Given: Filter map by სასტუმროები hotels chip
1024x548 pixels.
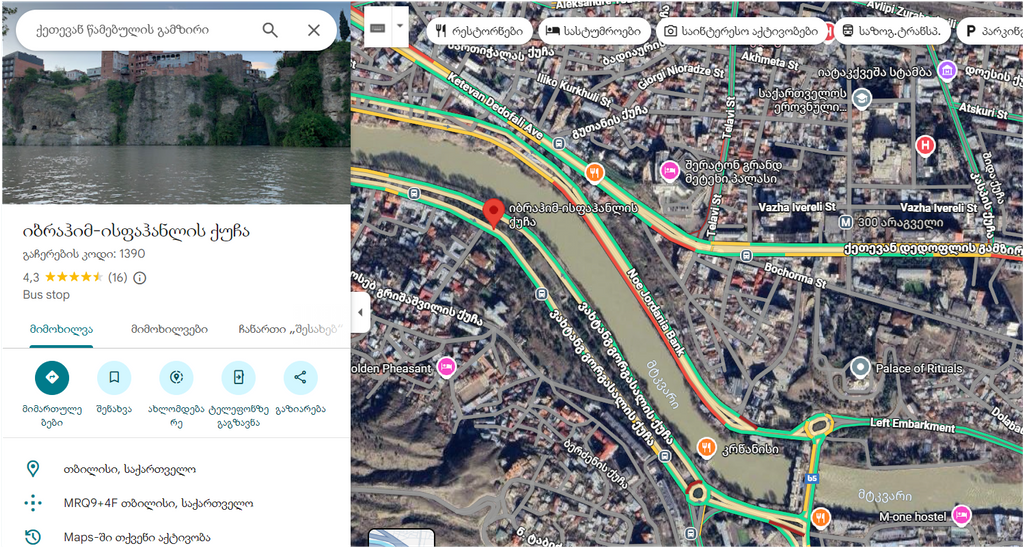Looking at the screenshot, I should click(x=594, y=31).
